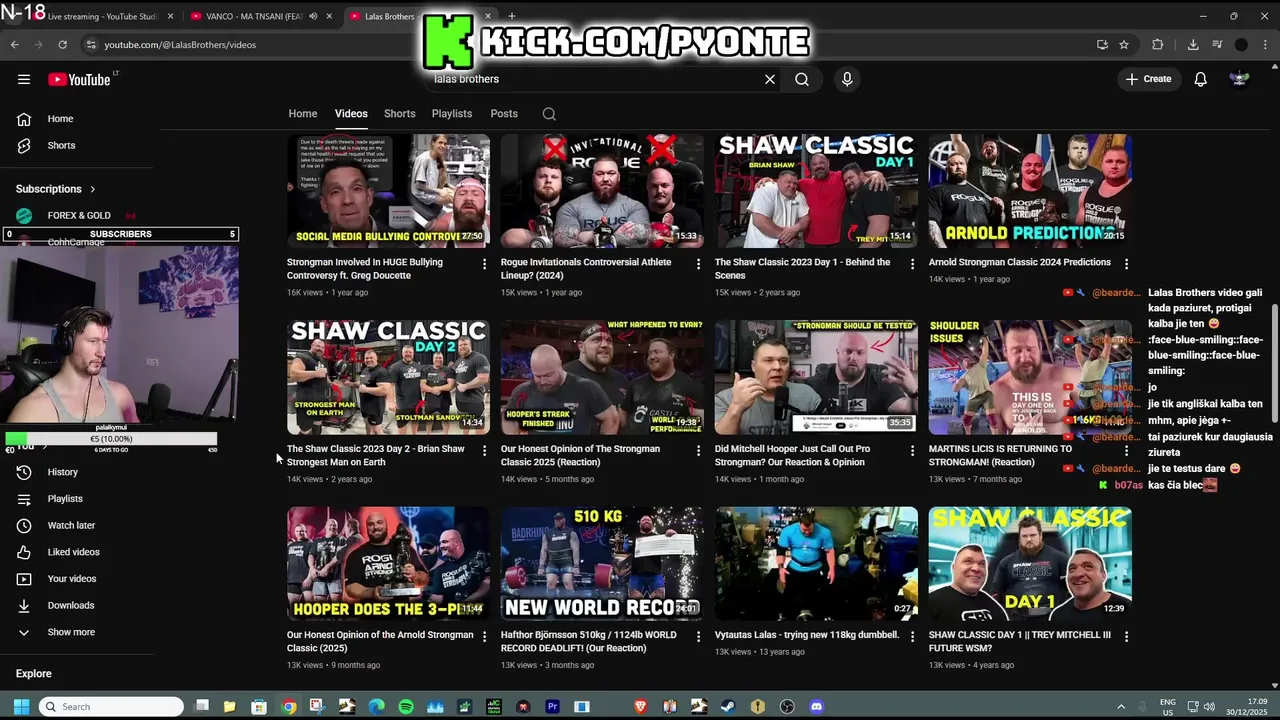Viewport: 1280px width, 720px height.
Task: Click the Create button
Action: [1148, 79]
